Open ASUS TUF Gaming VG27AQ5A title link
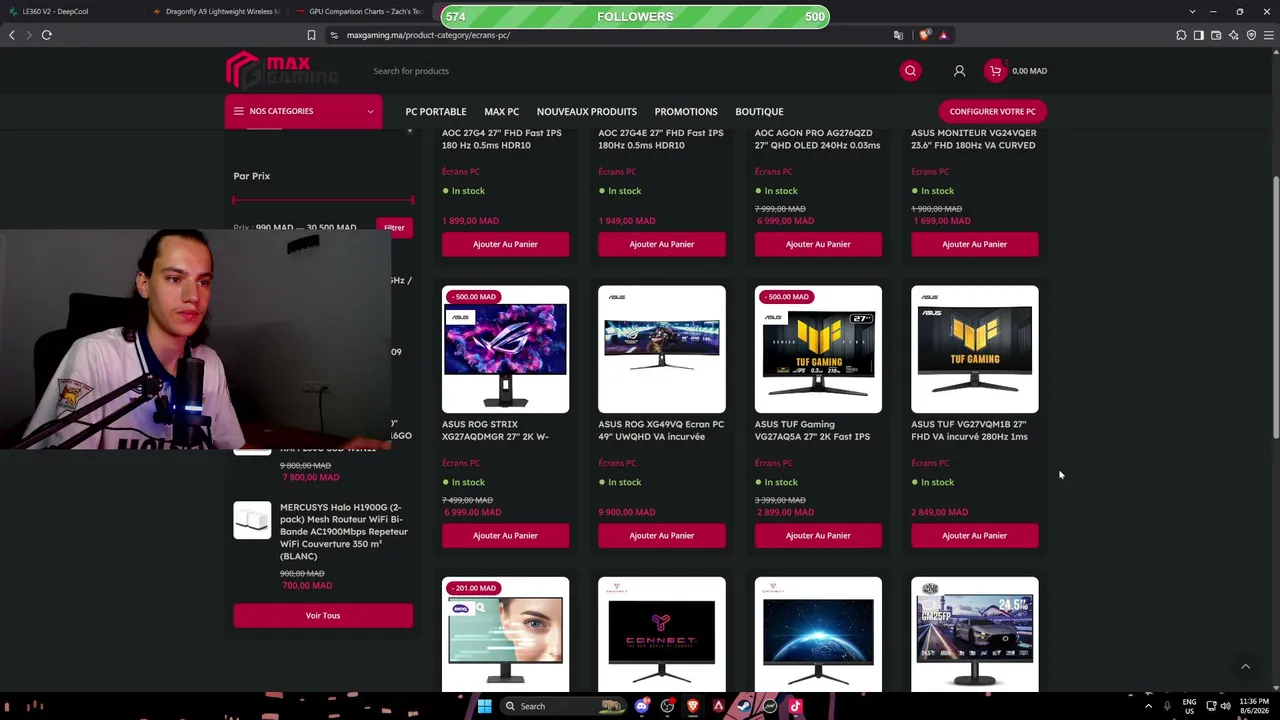This screenshot has height=720, width=1280. tap(812, 430)
